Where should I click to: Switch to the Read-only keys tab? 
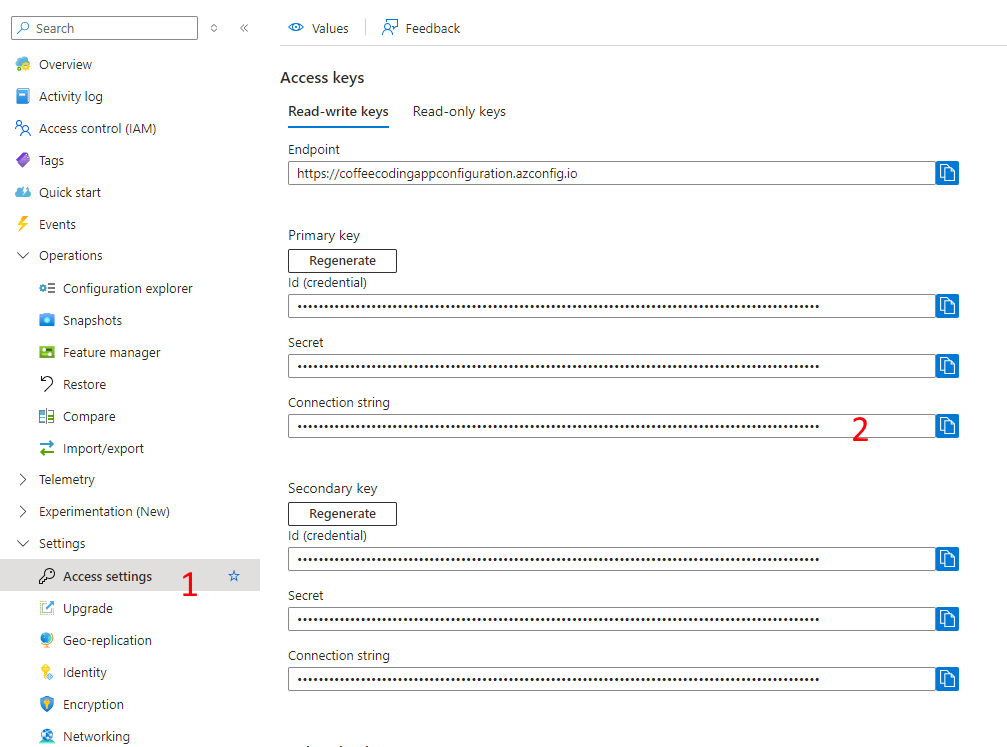459,111
